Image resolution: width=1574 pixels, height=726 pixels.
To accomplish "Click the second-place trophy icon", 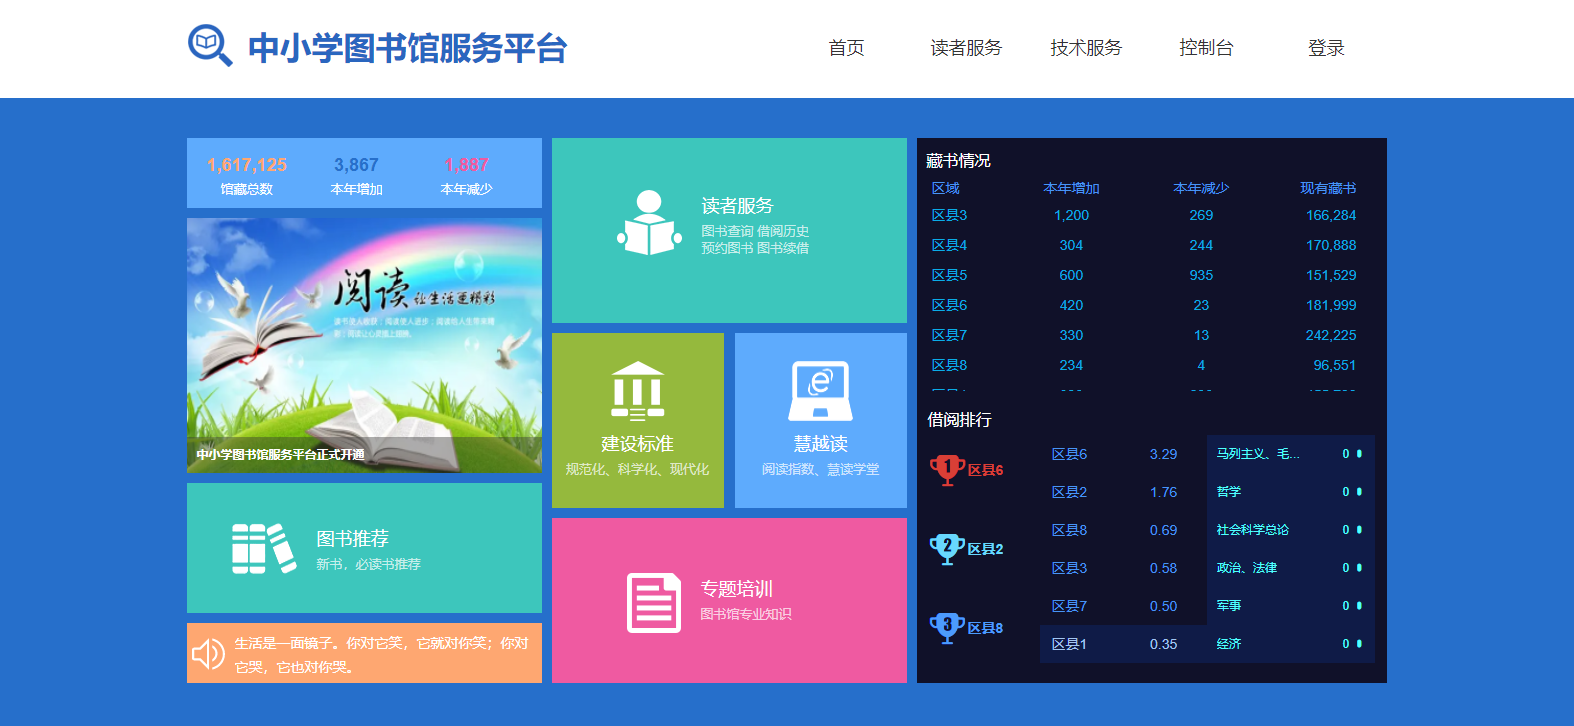I will click(x=946, y=548).
